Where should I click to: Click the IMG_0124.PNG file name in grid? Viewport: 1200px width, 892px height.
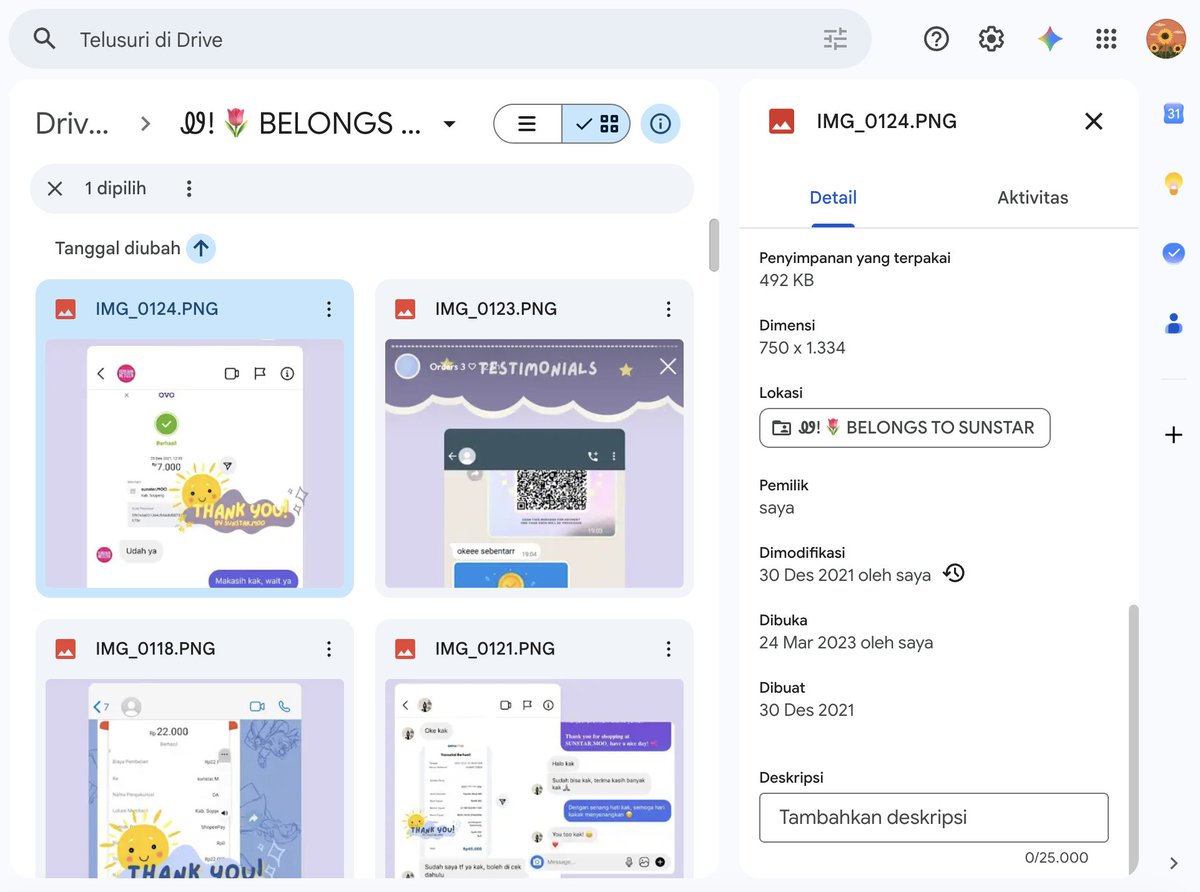pyautogui.click(x=157, y=309)
